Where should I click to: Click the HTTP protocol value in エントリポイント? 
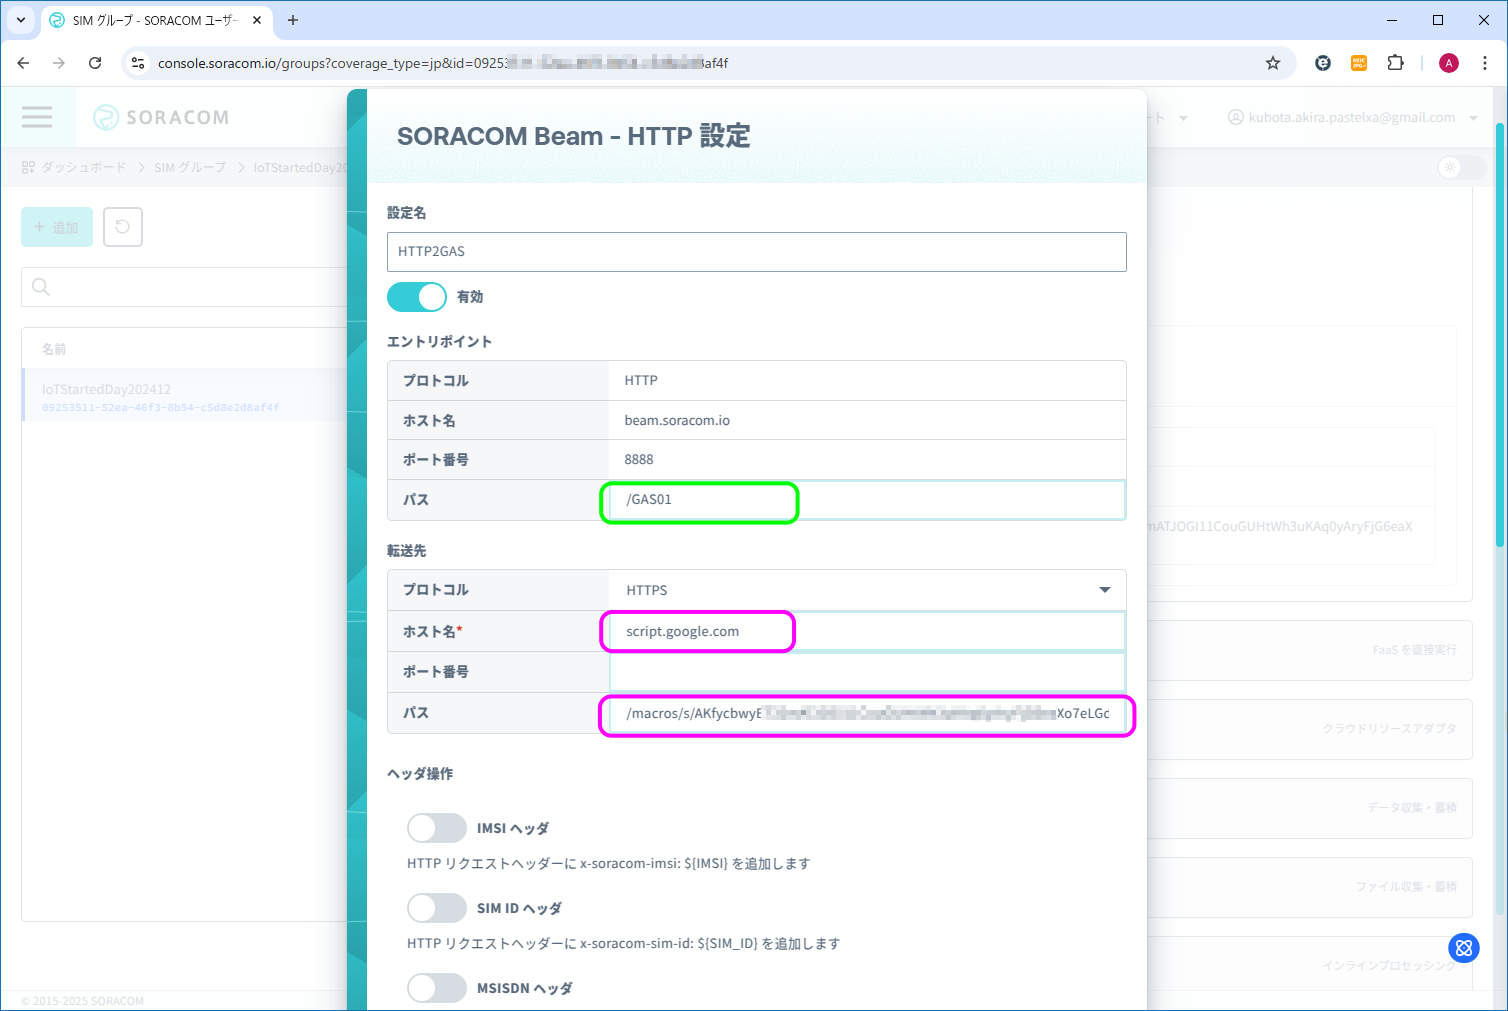point(641,380)
